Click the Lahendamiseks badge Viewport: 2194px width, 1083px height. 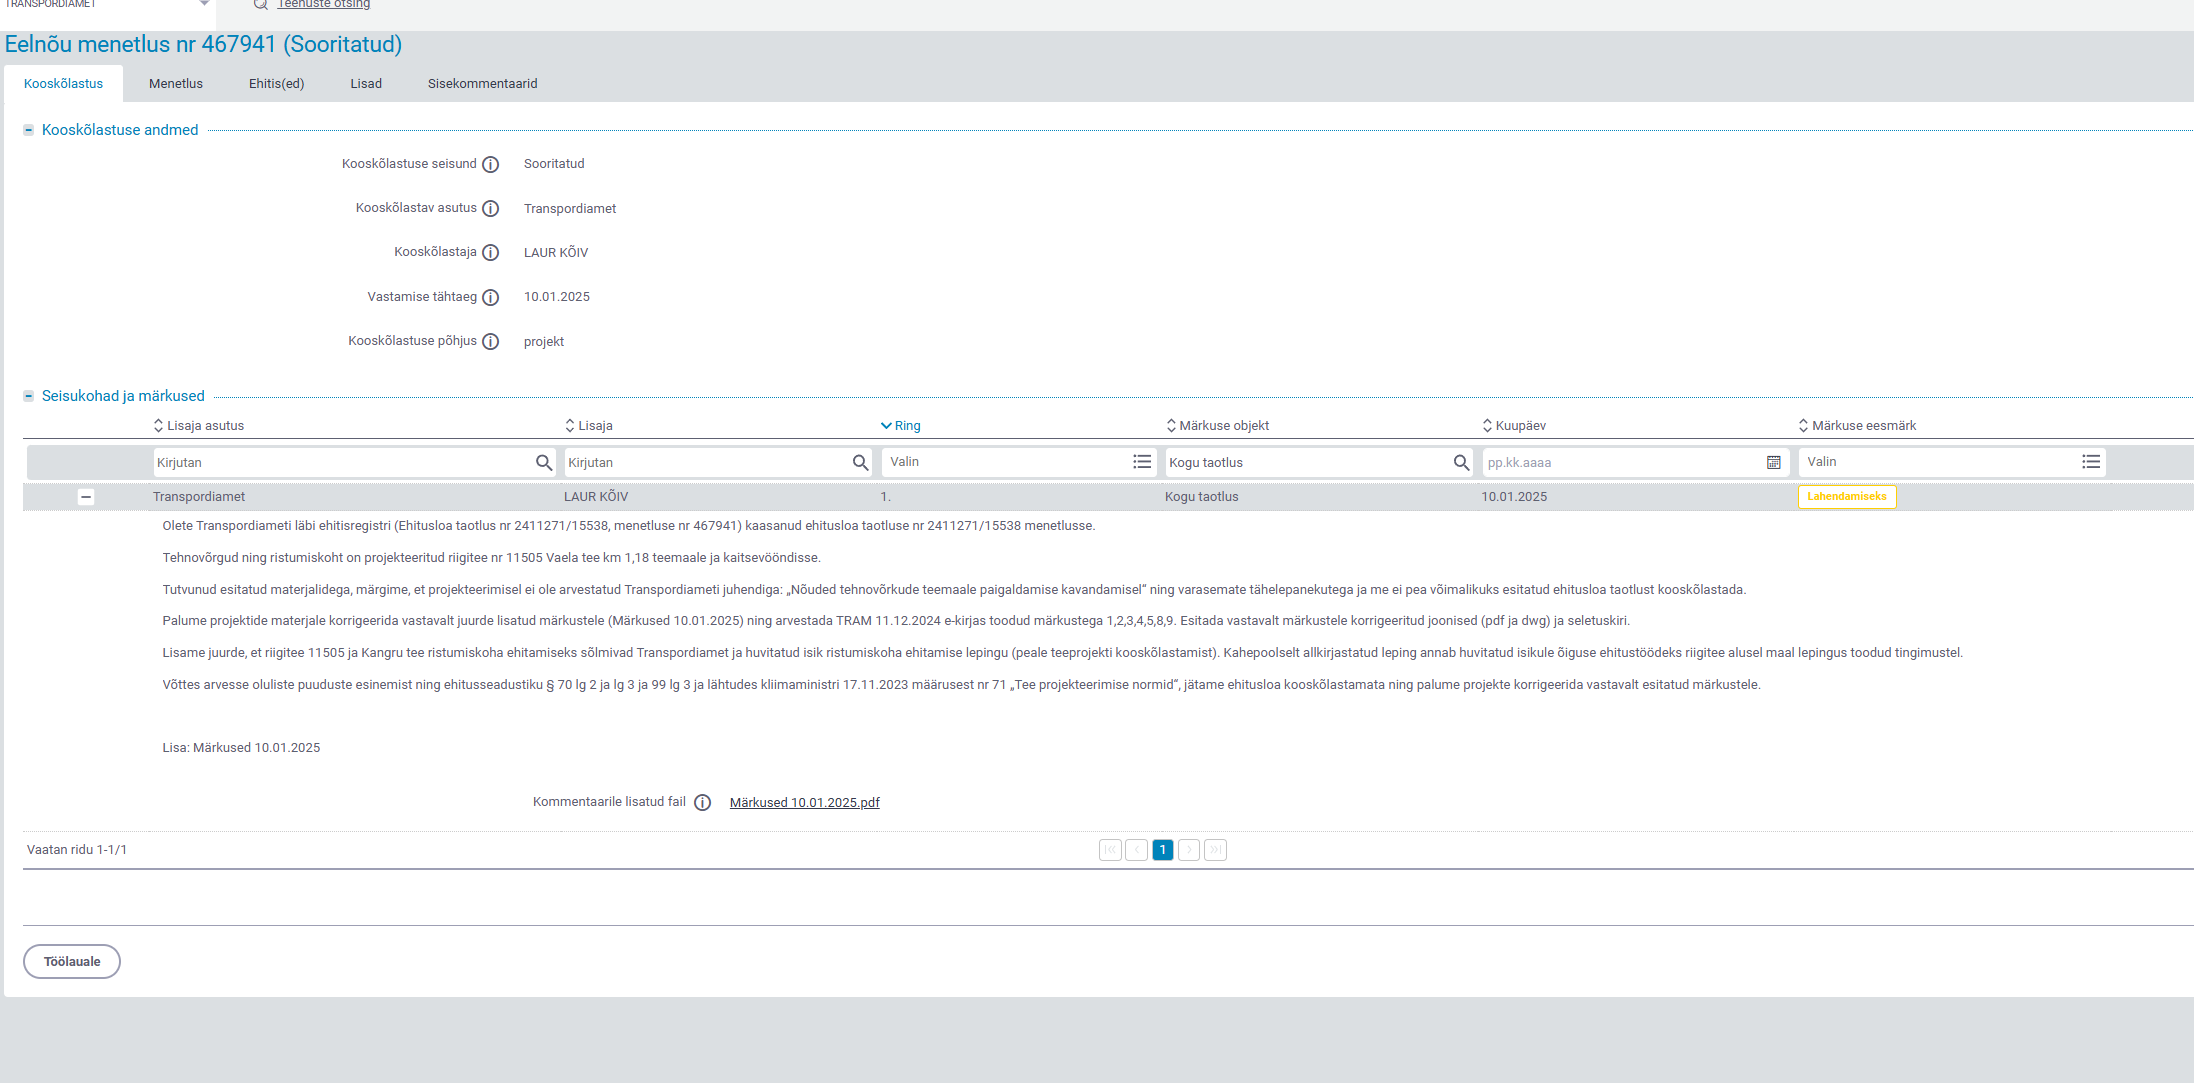1847,496
